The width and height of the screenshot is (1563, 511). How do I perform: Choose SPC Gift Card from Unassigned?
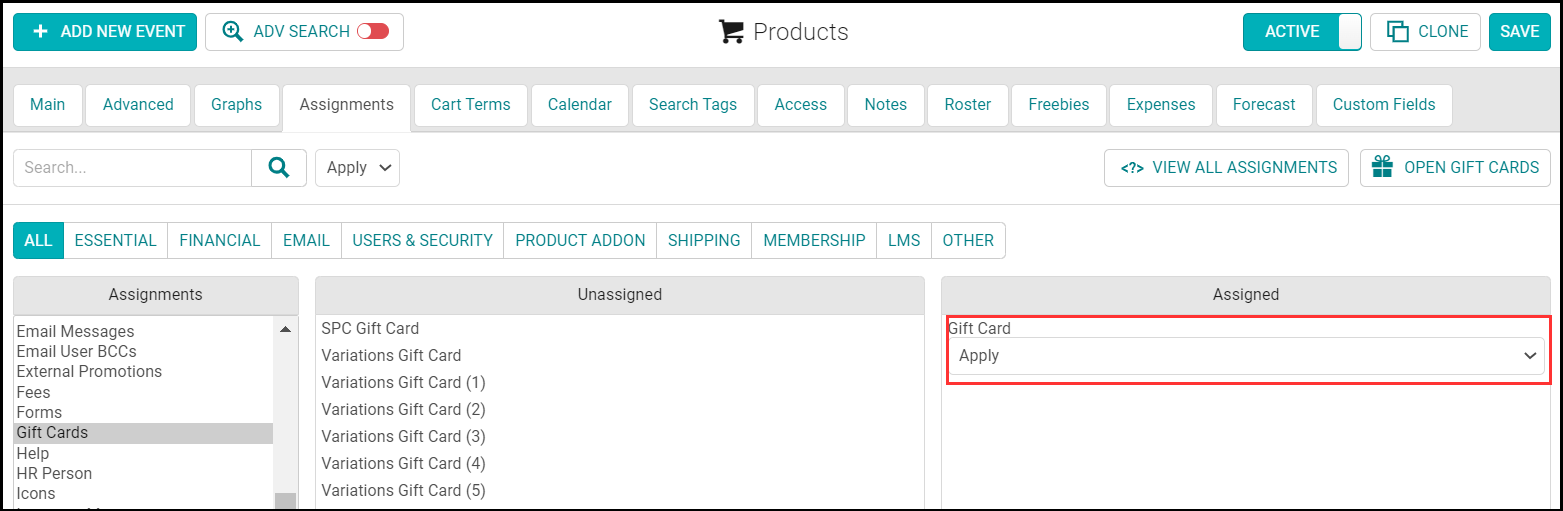(370, 328)
